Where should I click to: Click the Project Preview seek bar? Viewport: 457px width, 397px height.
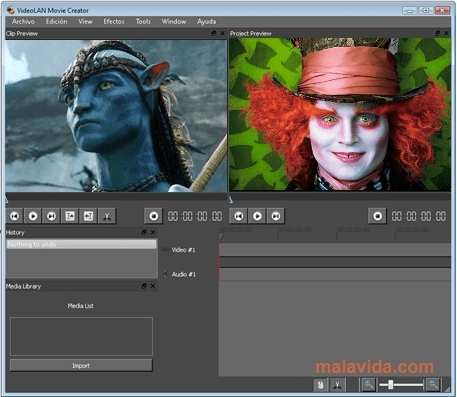340,198
